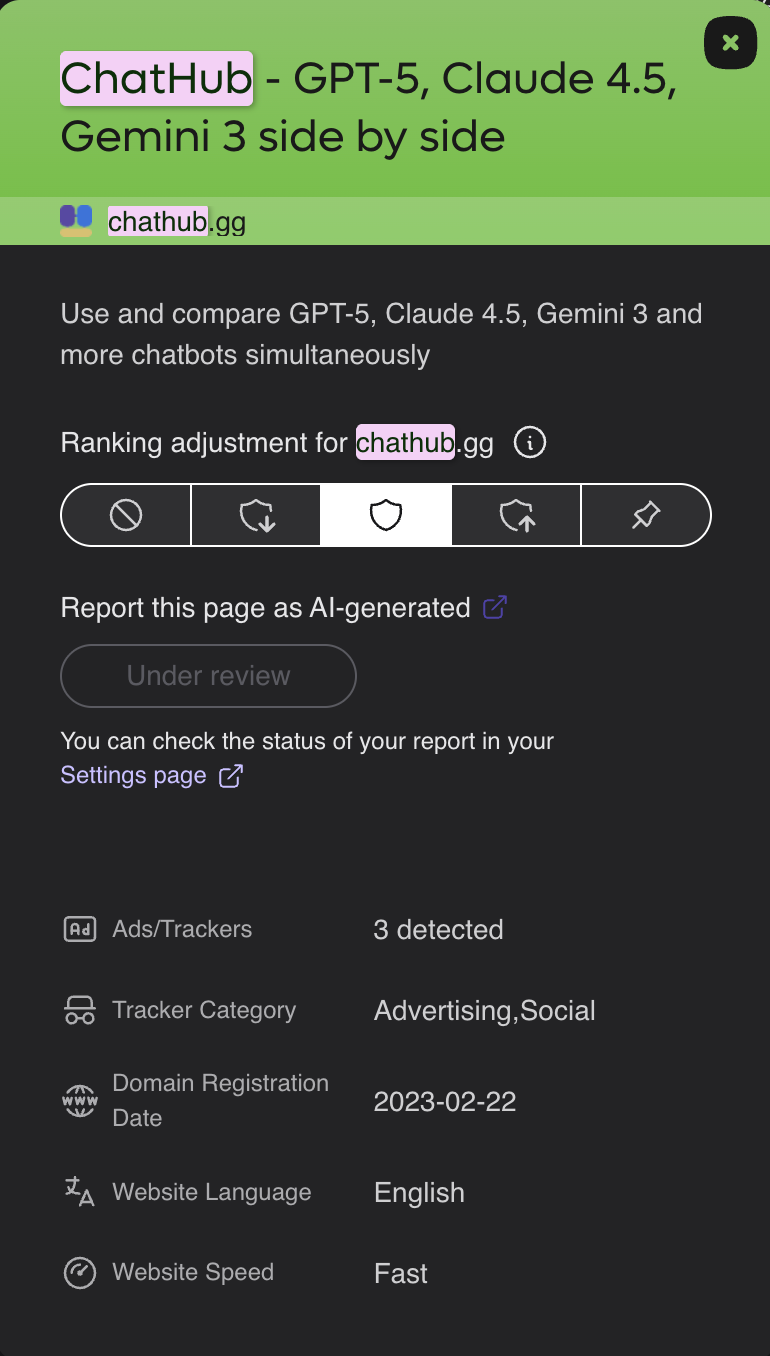Click the Website Language translate icon
Viewport: 770px width, 1356px height.
click(80, 1191)
